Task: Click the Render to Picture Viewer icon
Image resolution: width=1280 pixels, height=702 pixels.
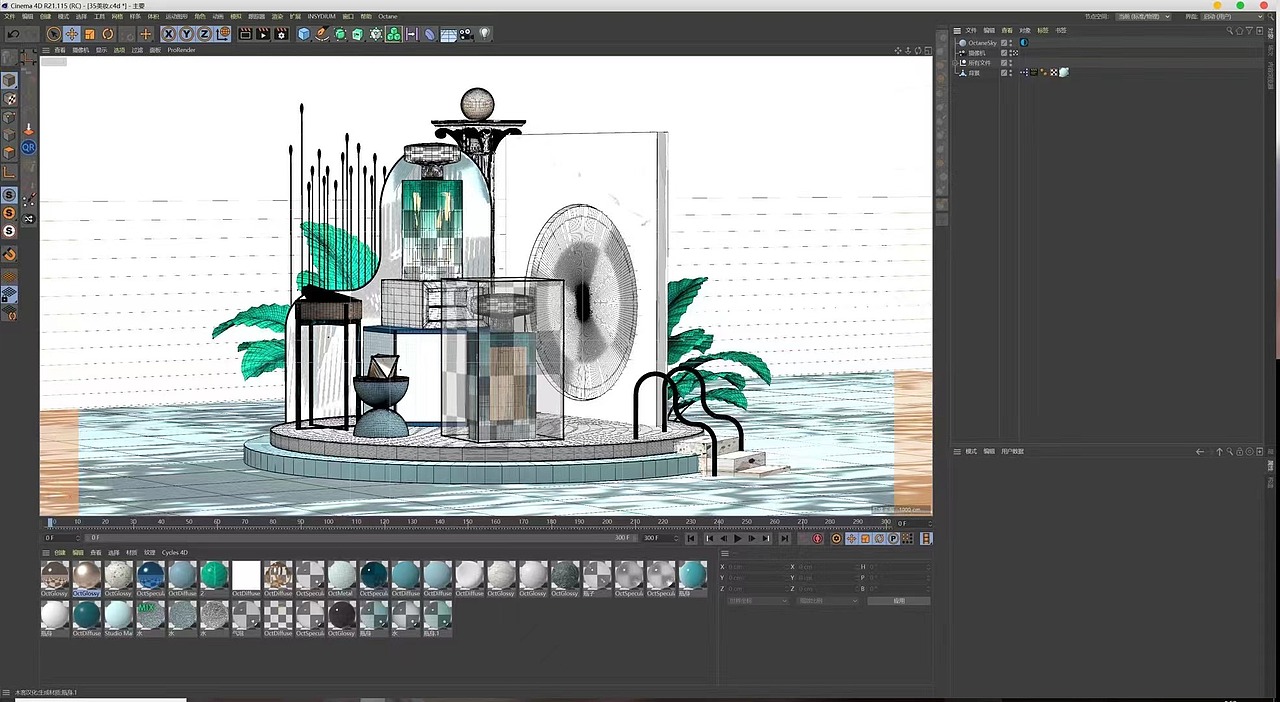Action: (263, 34)
